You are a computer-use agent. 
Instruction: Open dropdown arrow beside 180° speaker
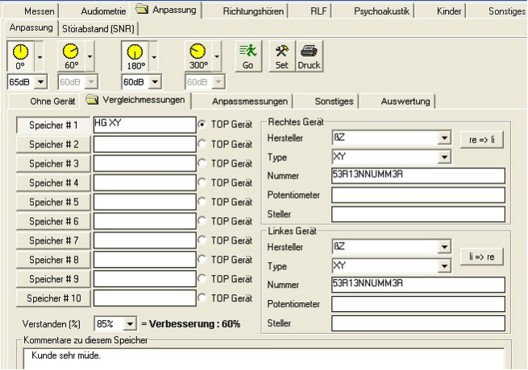click(x=154, y=56)
